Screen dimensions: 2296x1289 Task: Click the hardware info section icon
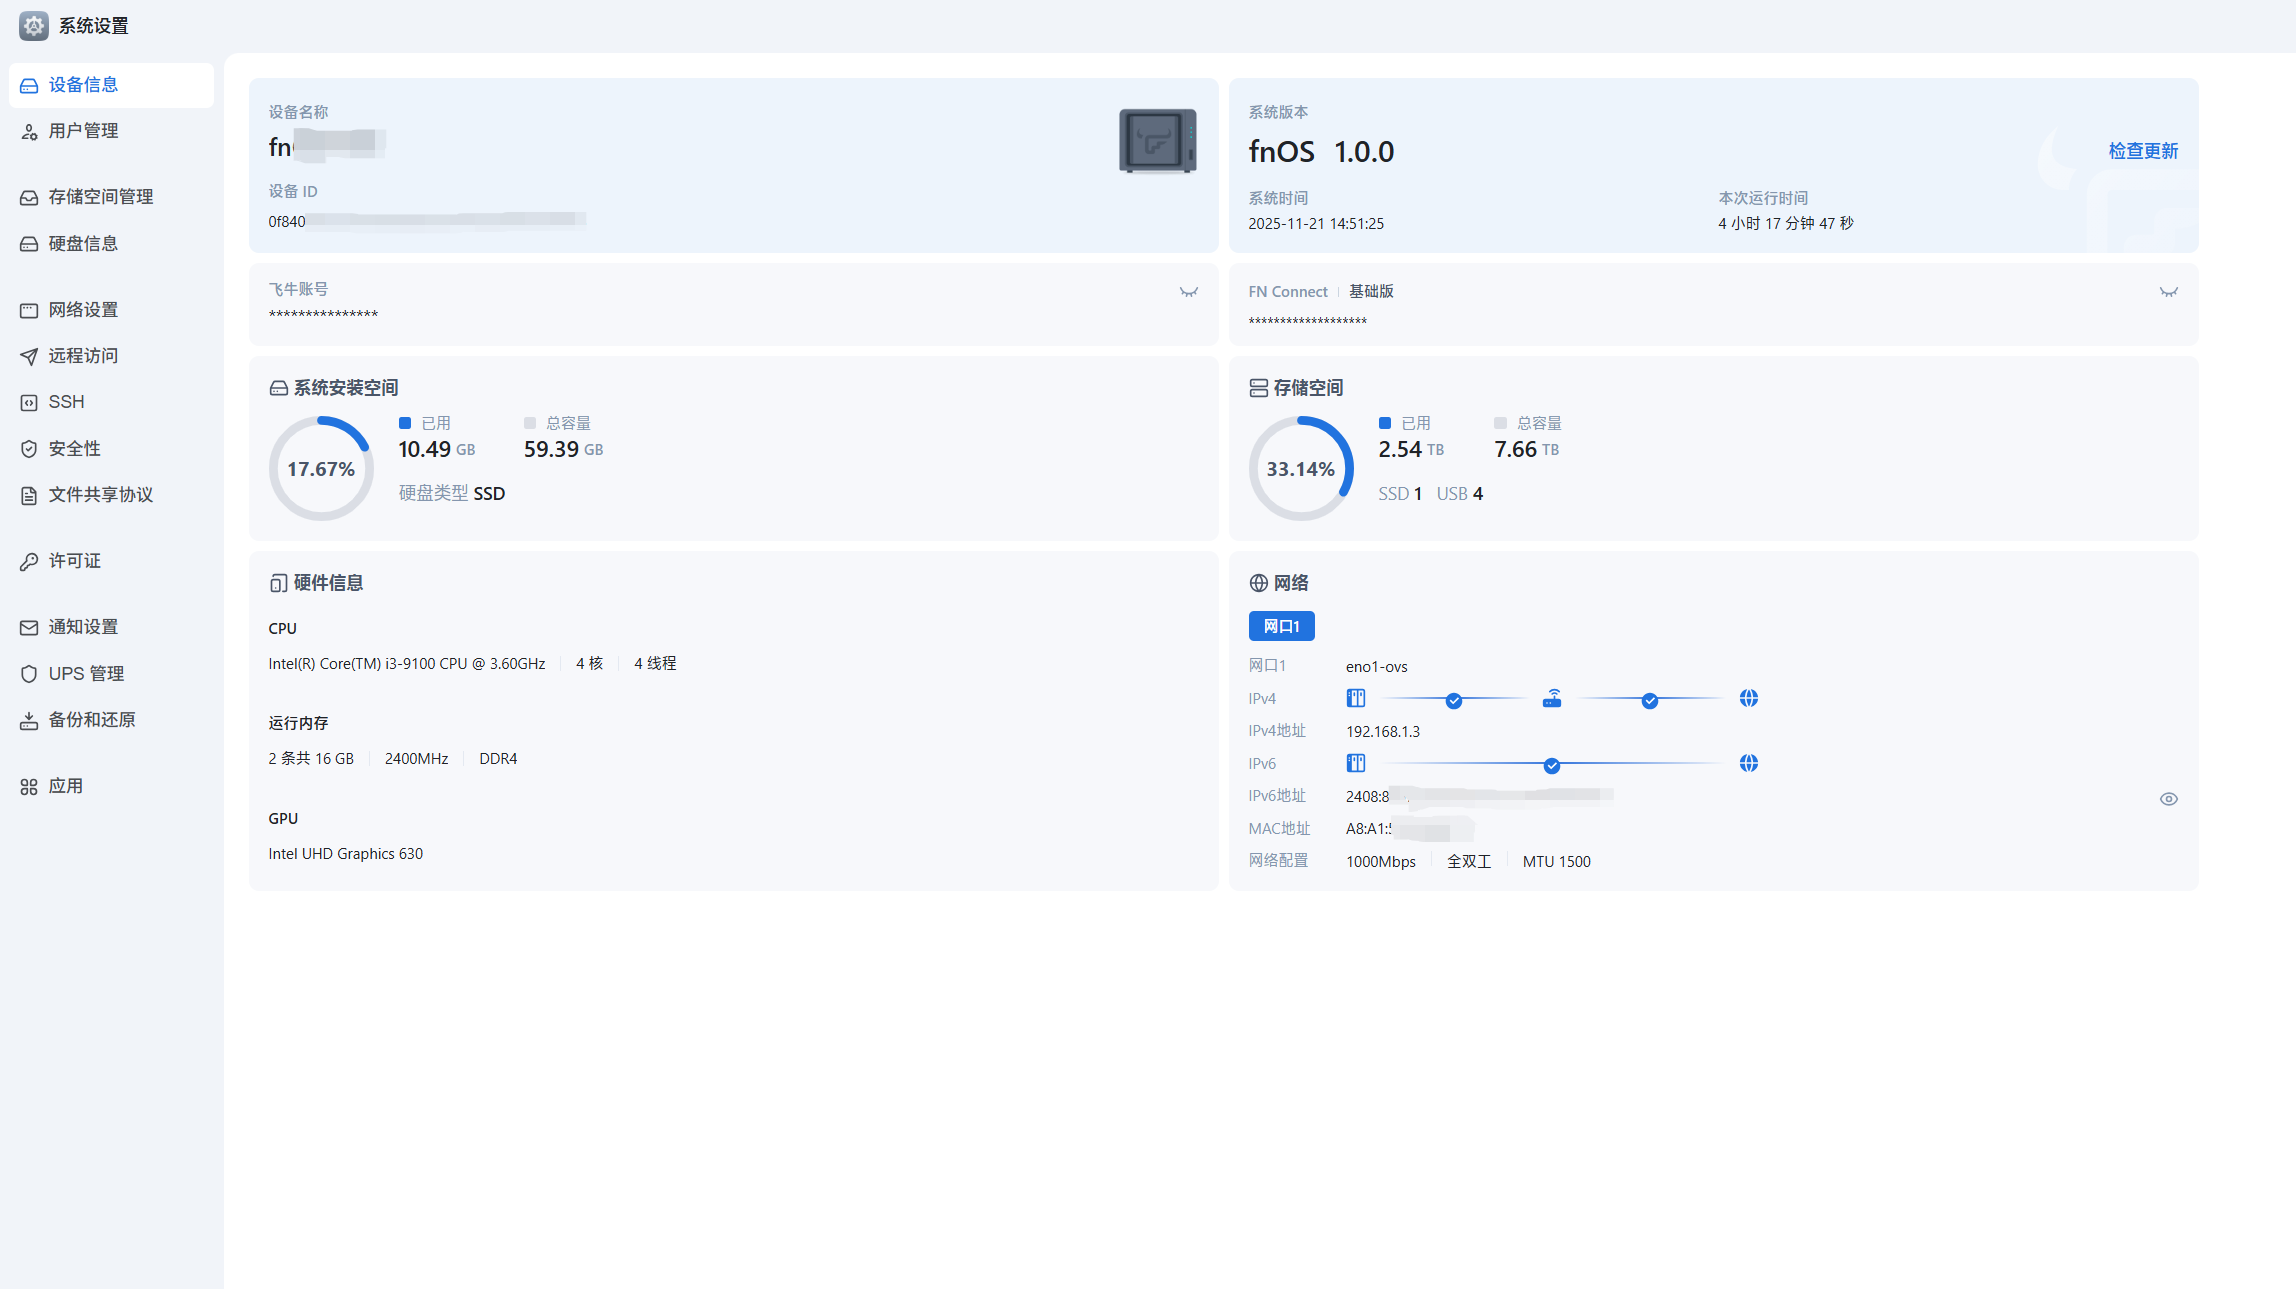[278, 583]
